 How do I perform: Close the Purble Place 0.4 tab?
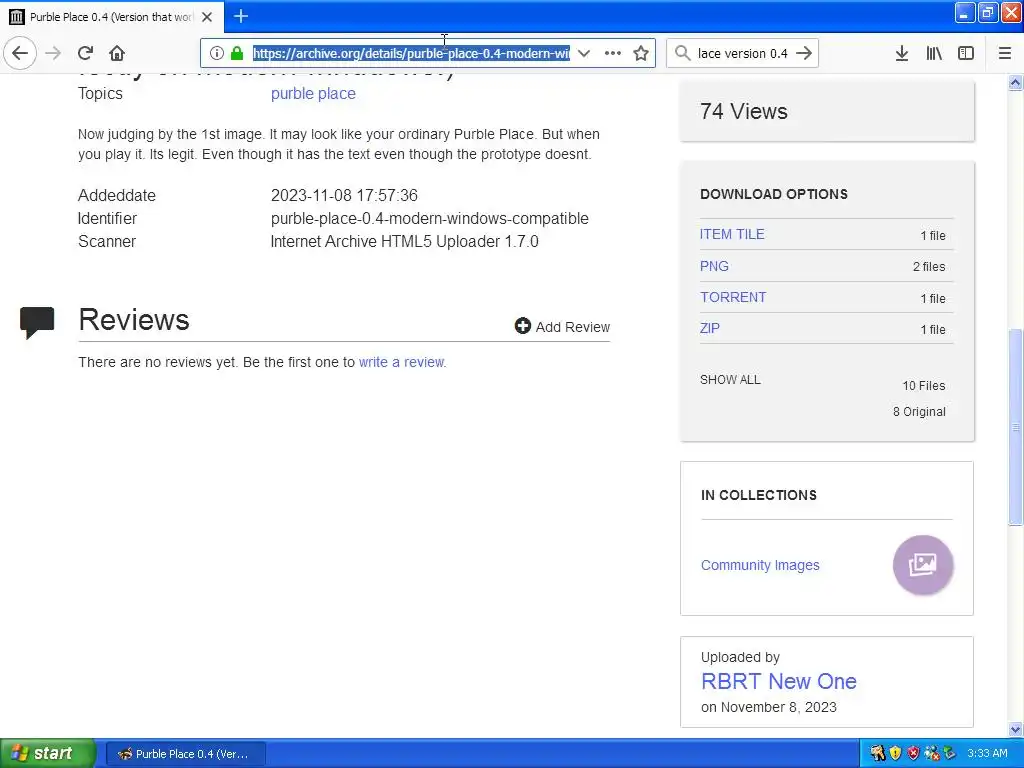207,17
